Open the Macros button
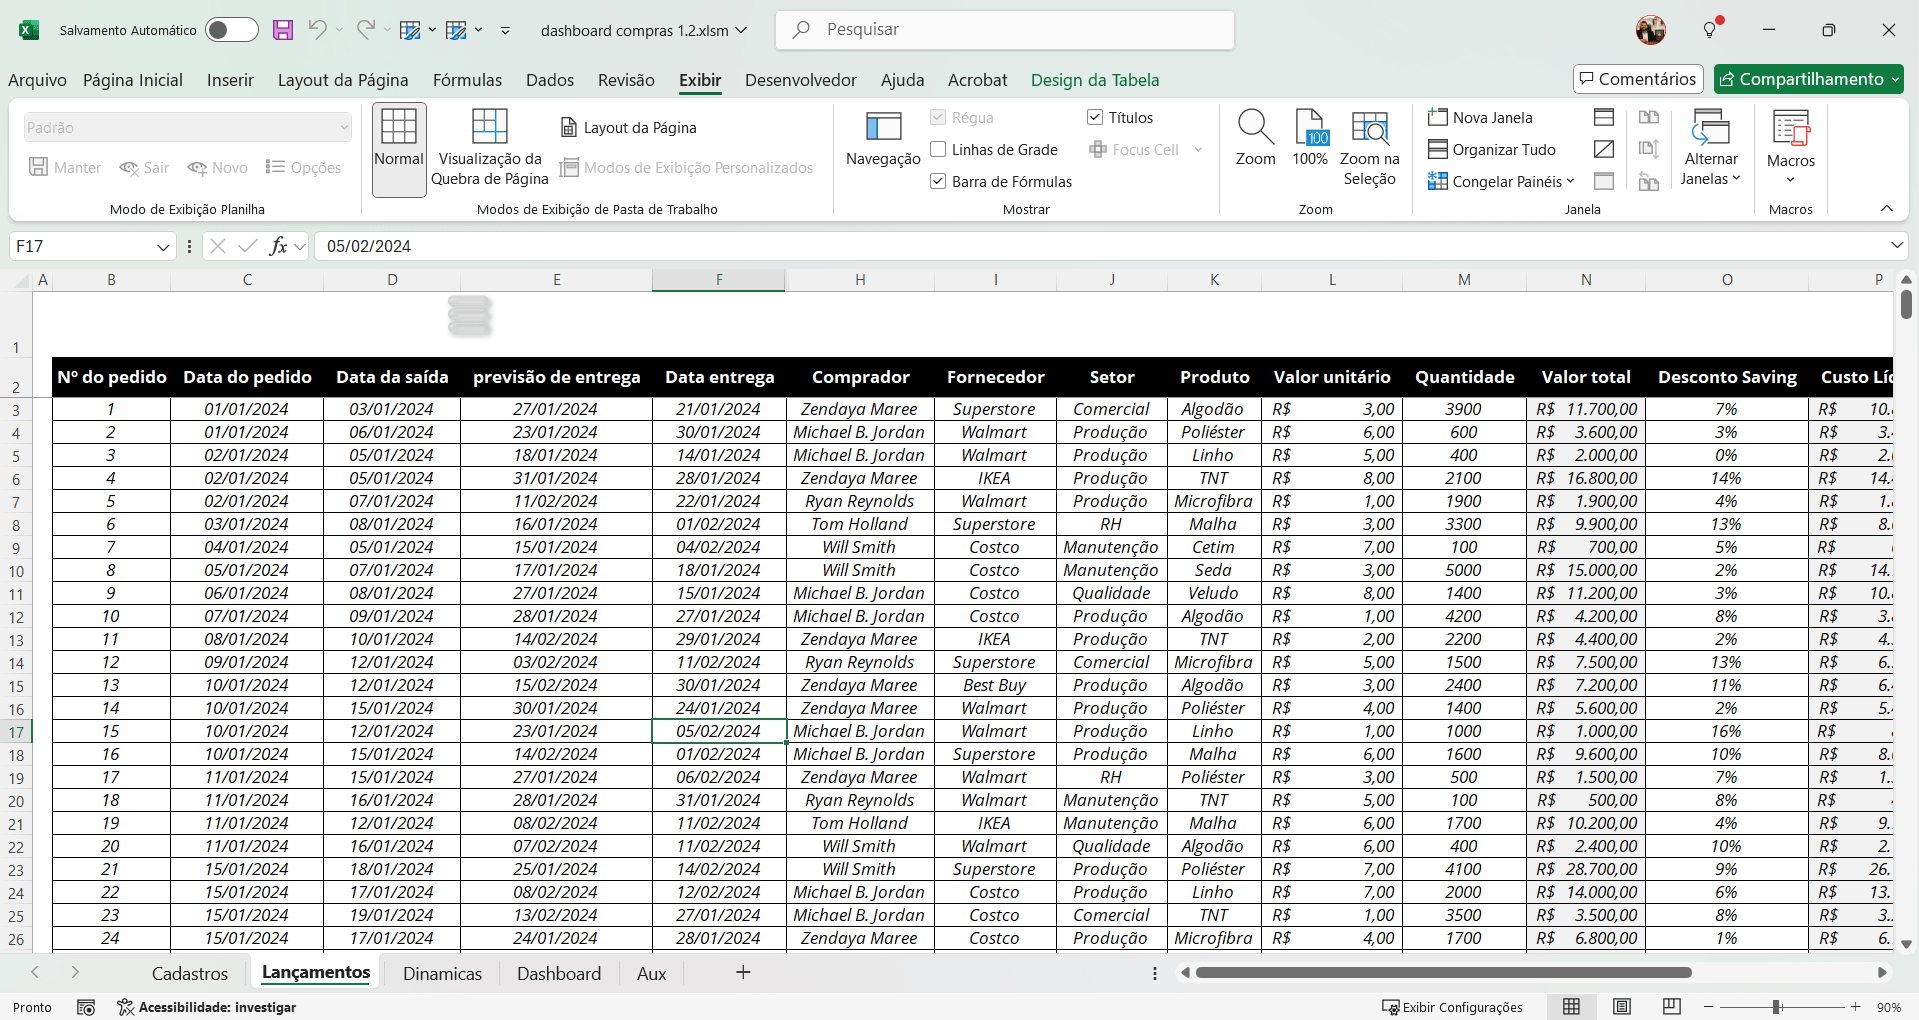Screen dimensions: 1919x1020 (1790, 147)
